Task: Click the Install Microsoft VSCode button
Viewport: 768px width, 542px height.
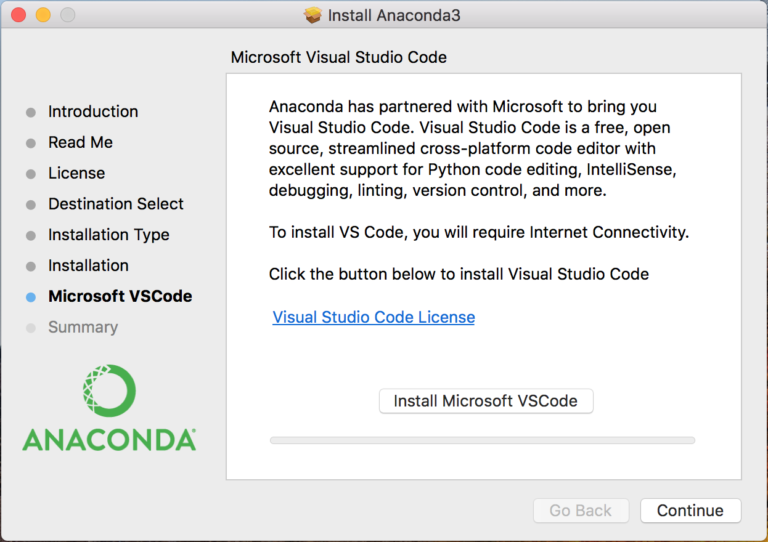Action: (x=485, y=401)
